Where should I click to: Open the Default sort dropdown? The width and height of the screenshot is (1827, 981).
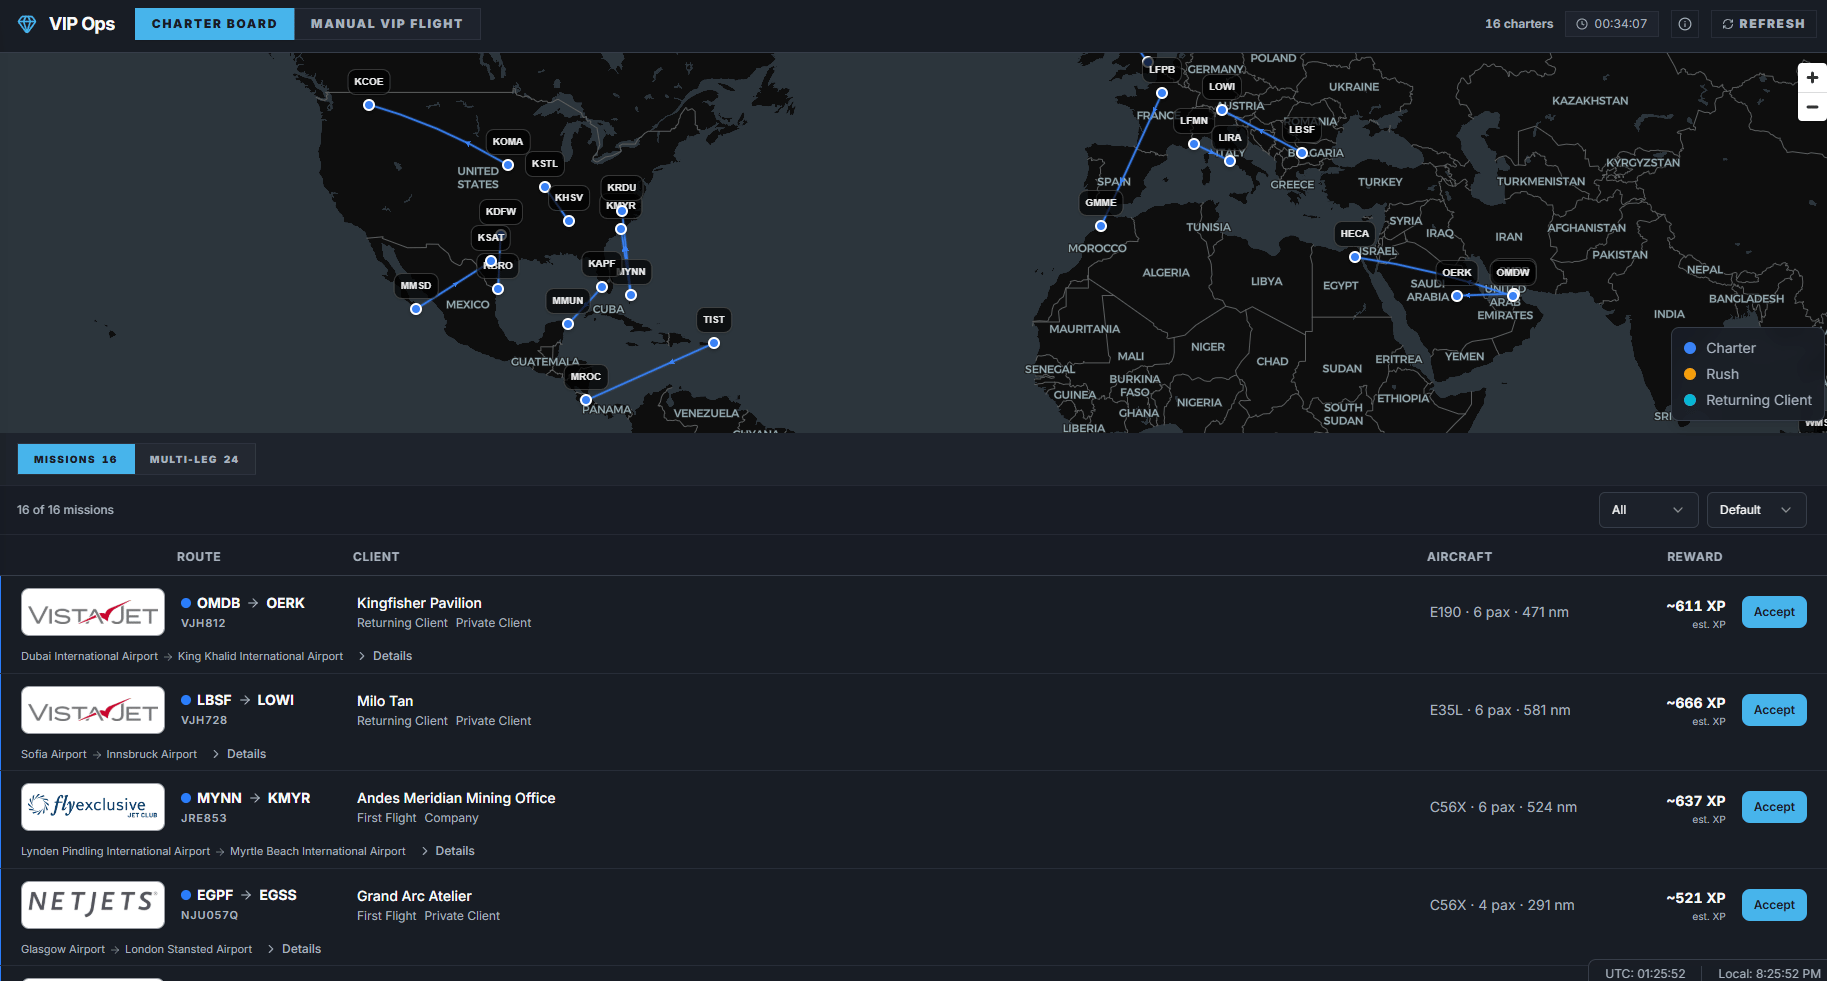[1756, 510]
